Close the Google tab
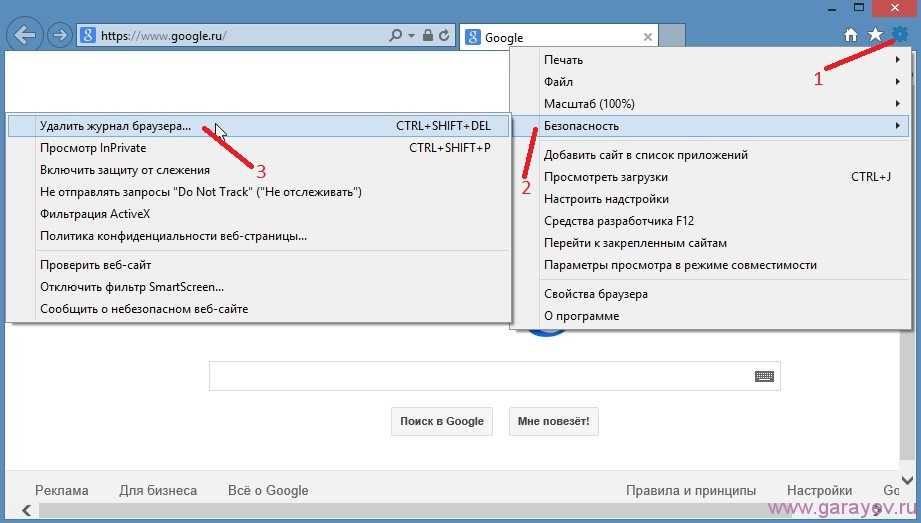The height and width of the screenshot is (523, 921). [647, 37]
